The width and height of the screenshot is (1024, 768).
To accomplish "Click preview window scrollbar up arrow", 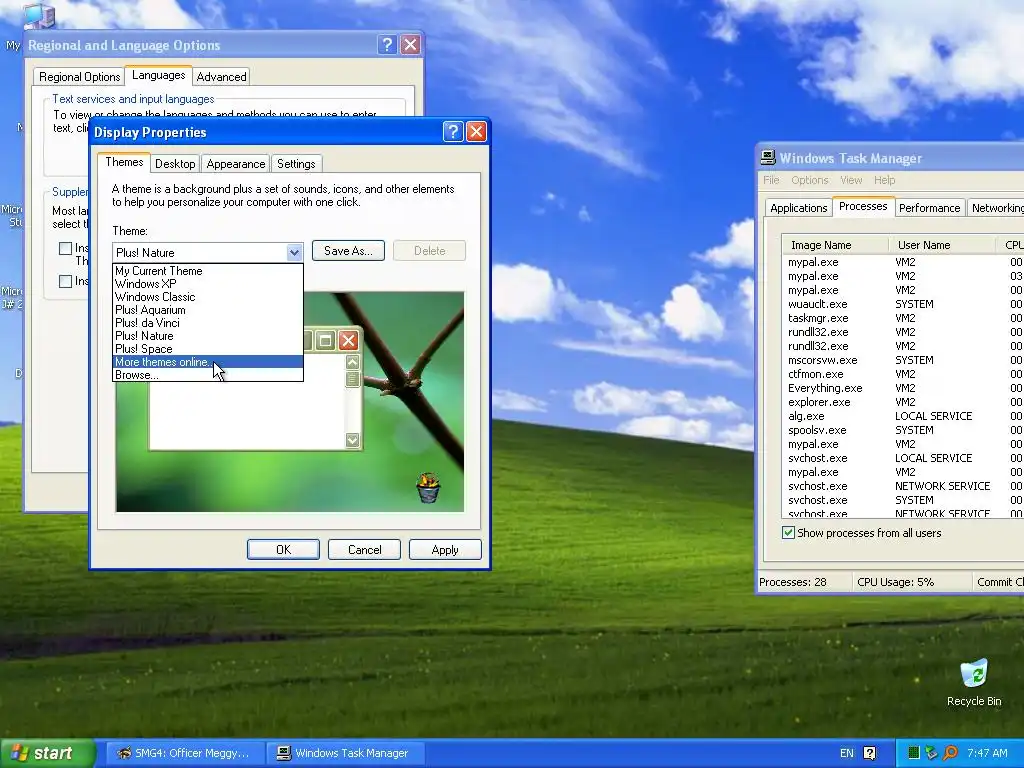I will coord(352,362).
